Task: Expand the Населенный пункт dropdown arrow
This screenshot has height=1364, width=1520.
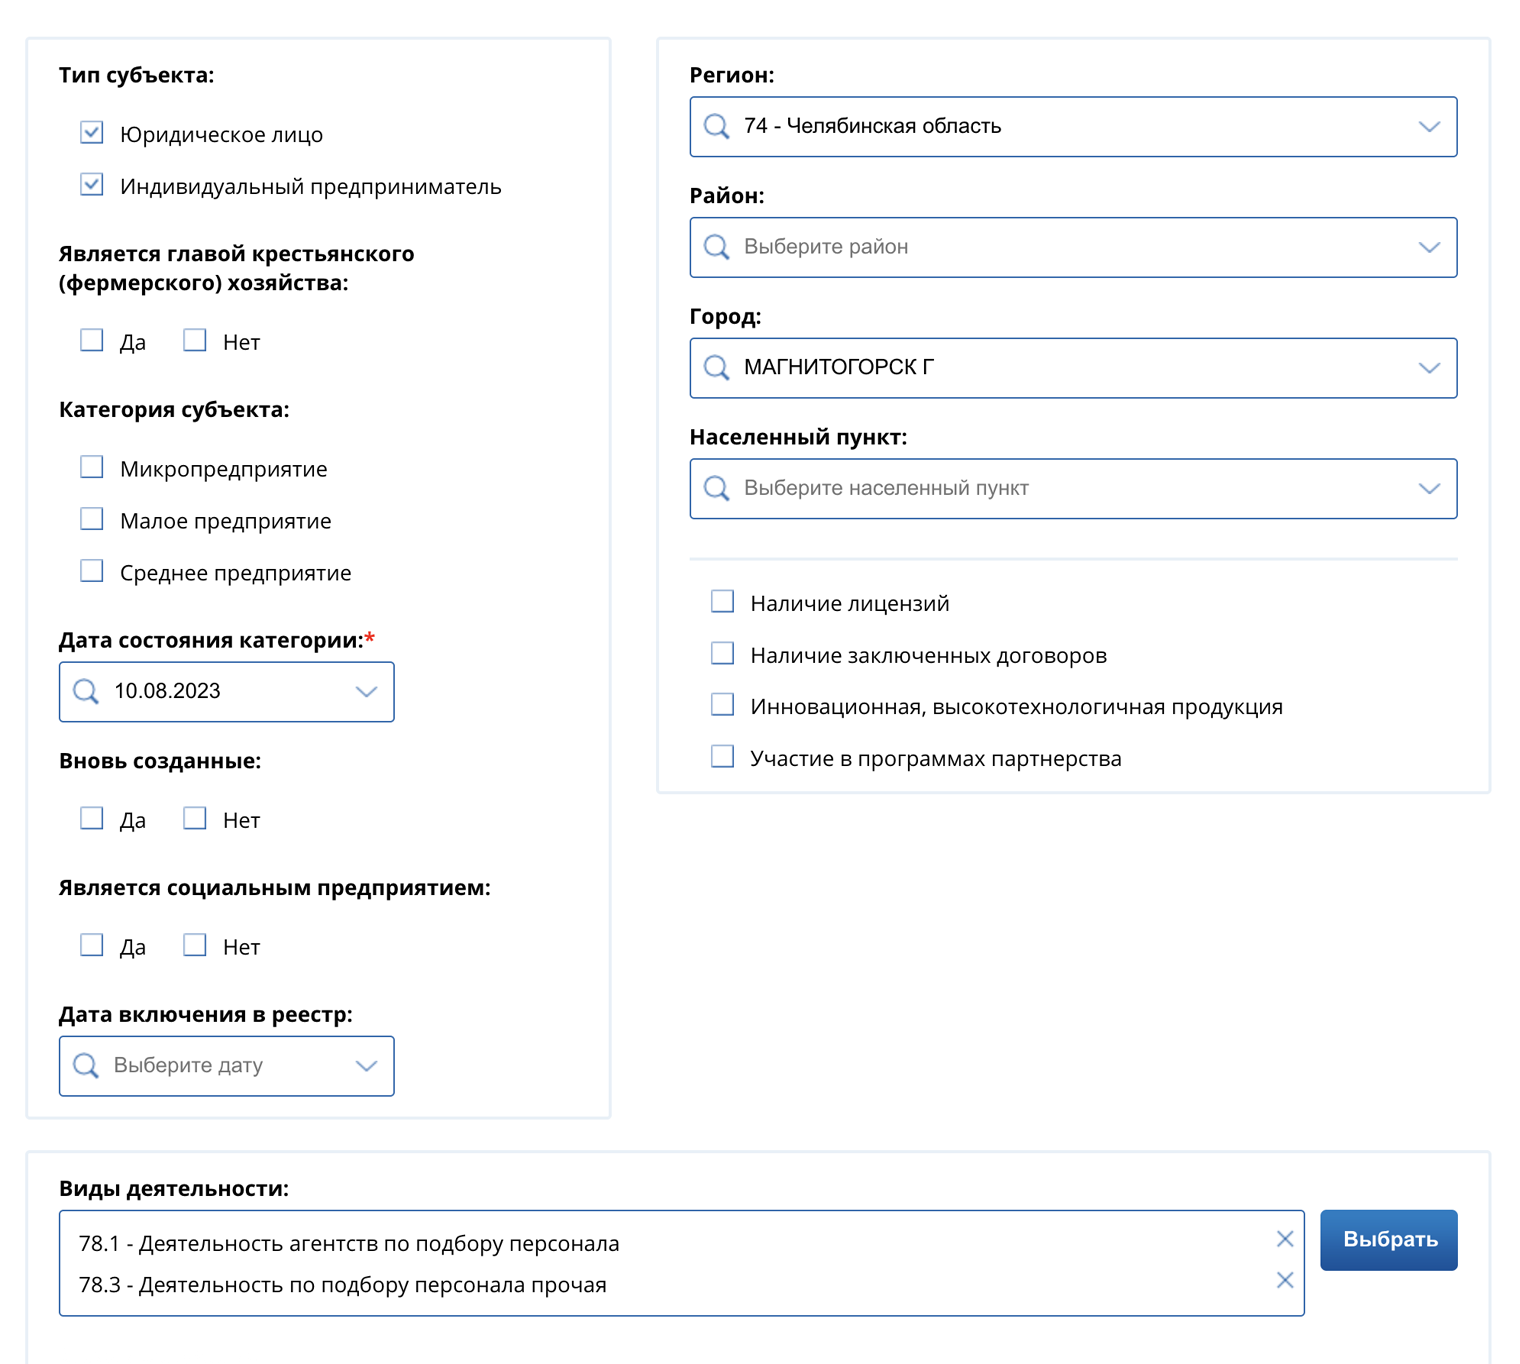Action: (1429, 489)
